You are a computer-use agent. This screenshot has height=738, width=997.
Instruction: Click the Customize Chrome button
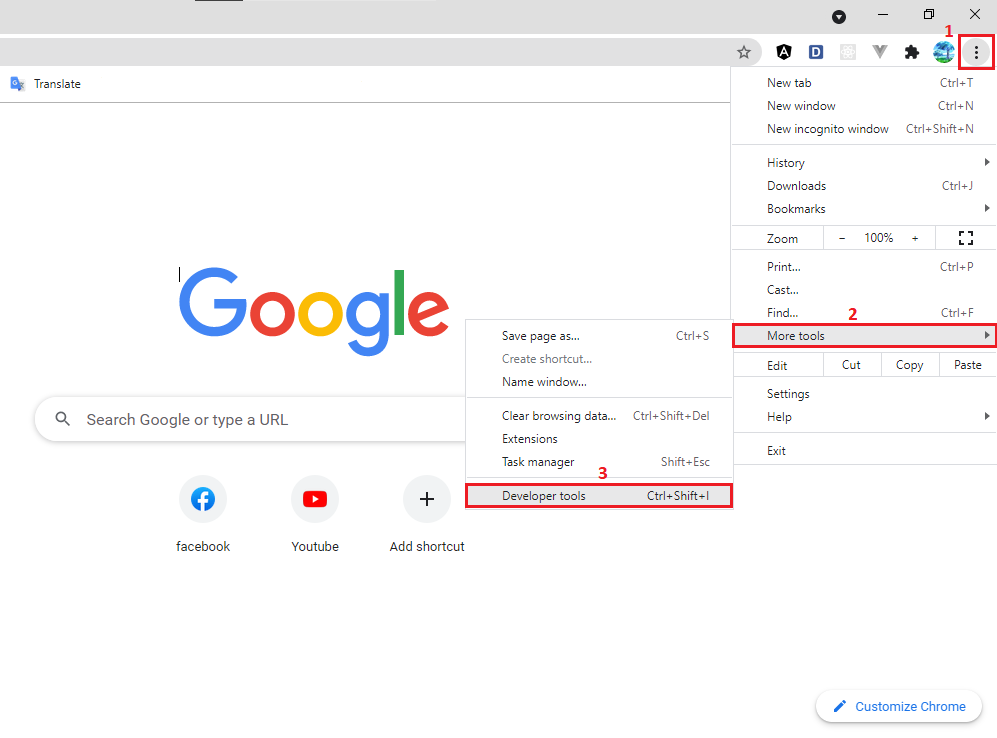(x=899, y=706)
